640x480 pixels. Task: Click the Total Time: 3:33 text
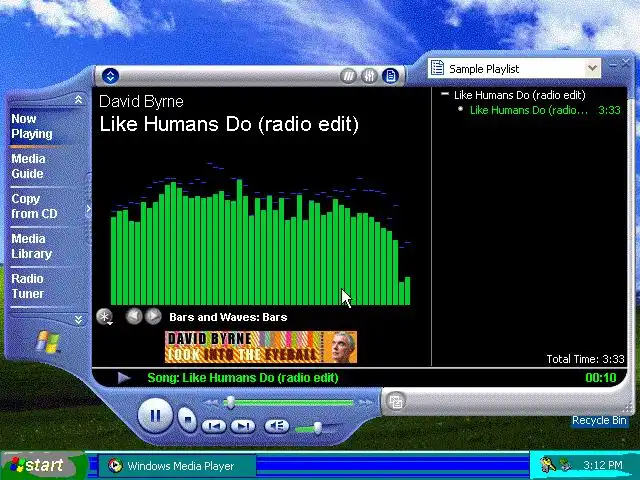coord(585,359)
